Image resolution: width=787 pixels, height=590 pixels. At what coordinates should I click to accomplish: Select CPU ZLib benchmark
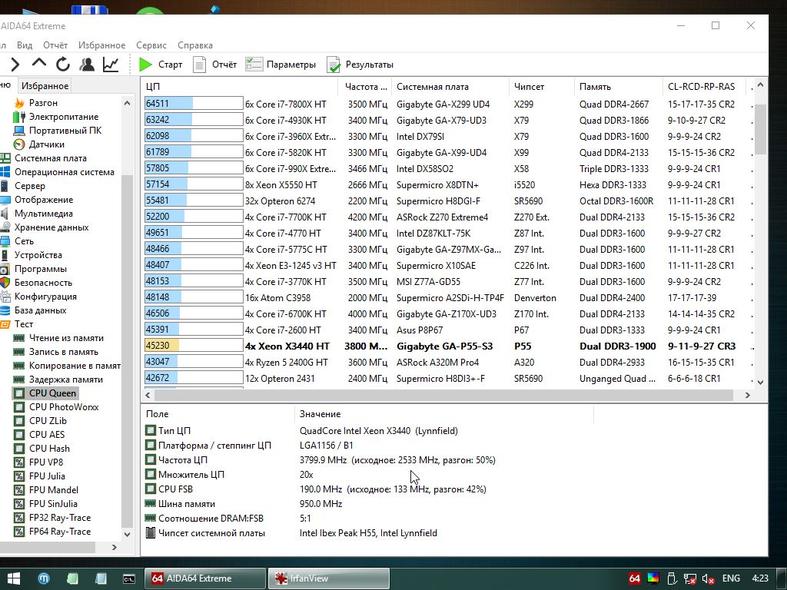[x=48, y=421]
